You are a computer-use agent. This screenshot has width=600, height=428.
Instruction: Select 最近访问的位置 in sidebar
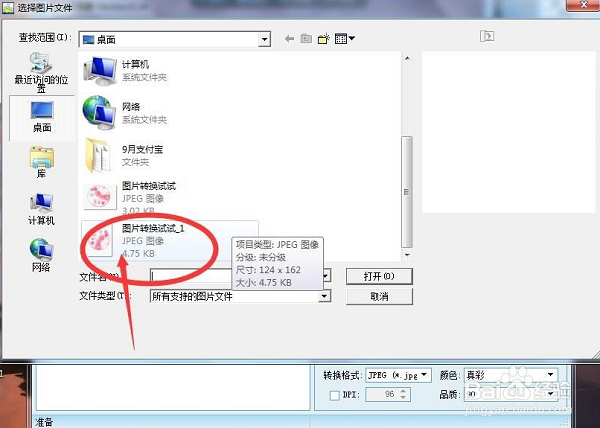click(x=41, y=70)
